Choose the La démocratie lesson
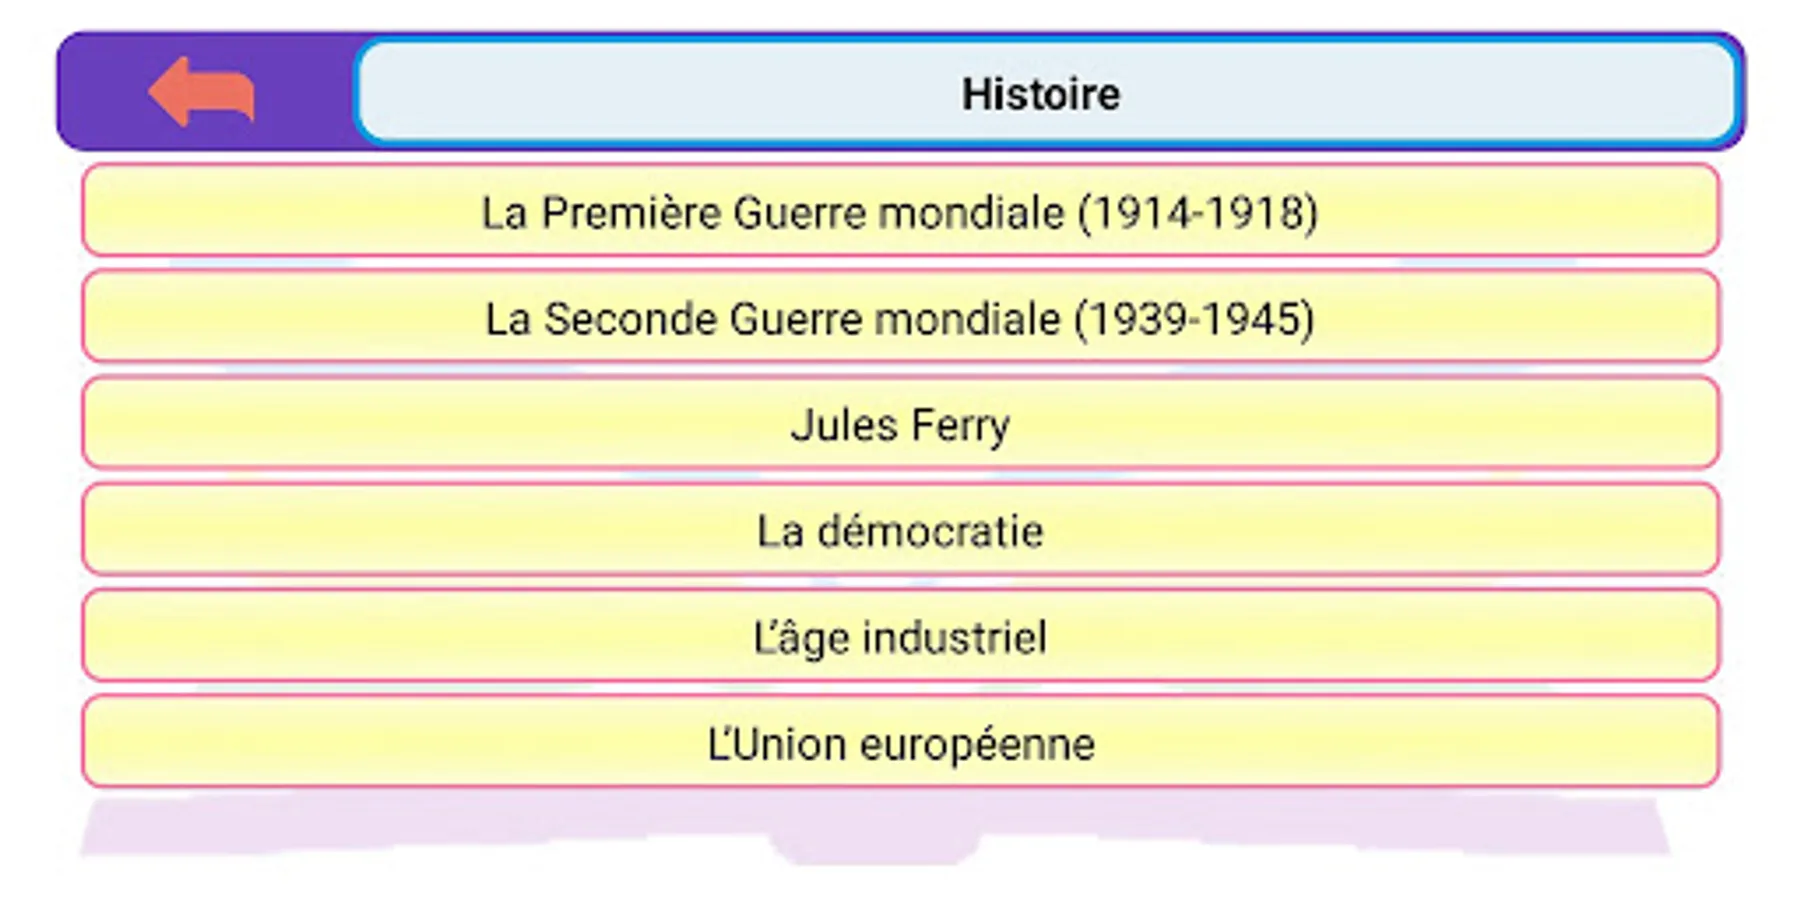 [x=900, y=530]
